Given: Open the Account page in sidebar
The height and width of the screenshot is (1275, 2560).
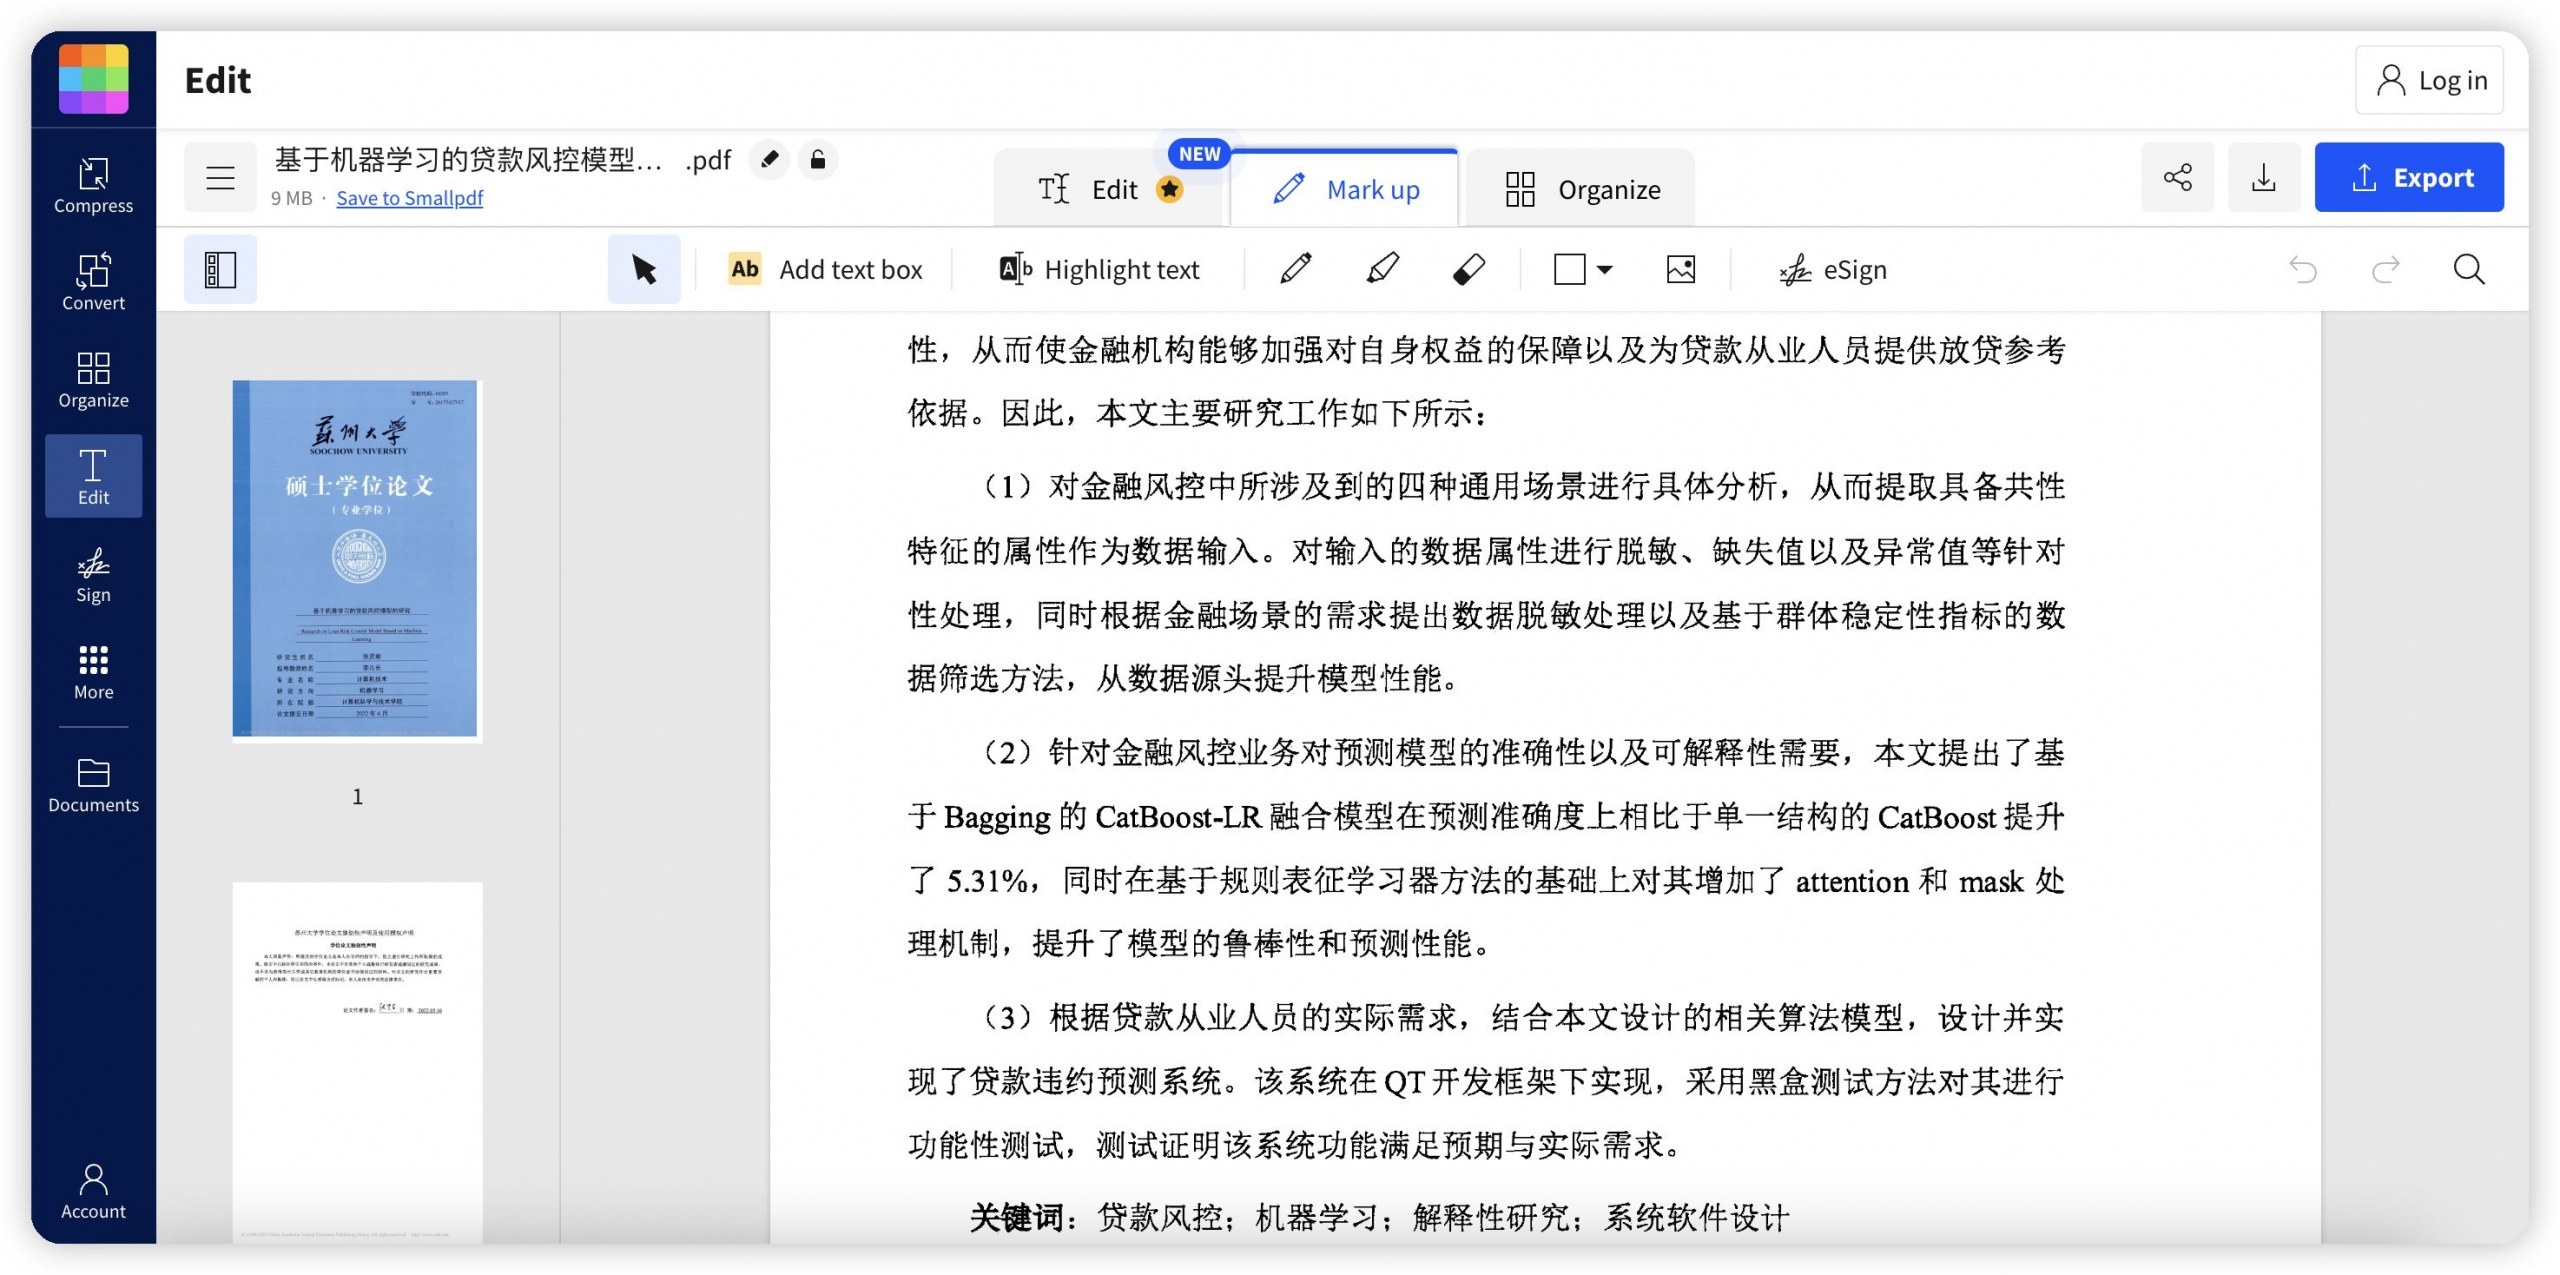Looking at the screenshot, I should (93, 1191).
